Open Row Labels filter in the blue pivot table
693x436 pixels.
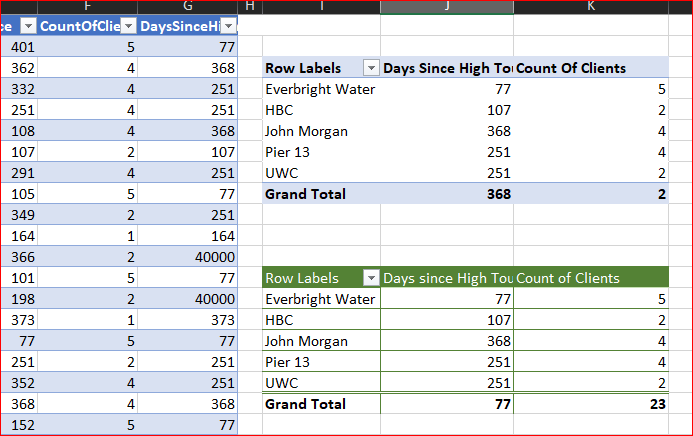371,68
